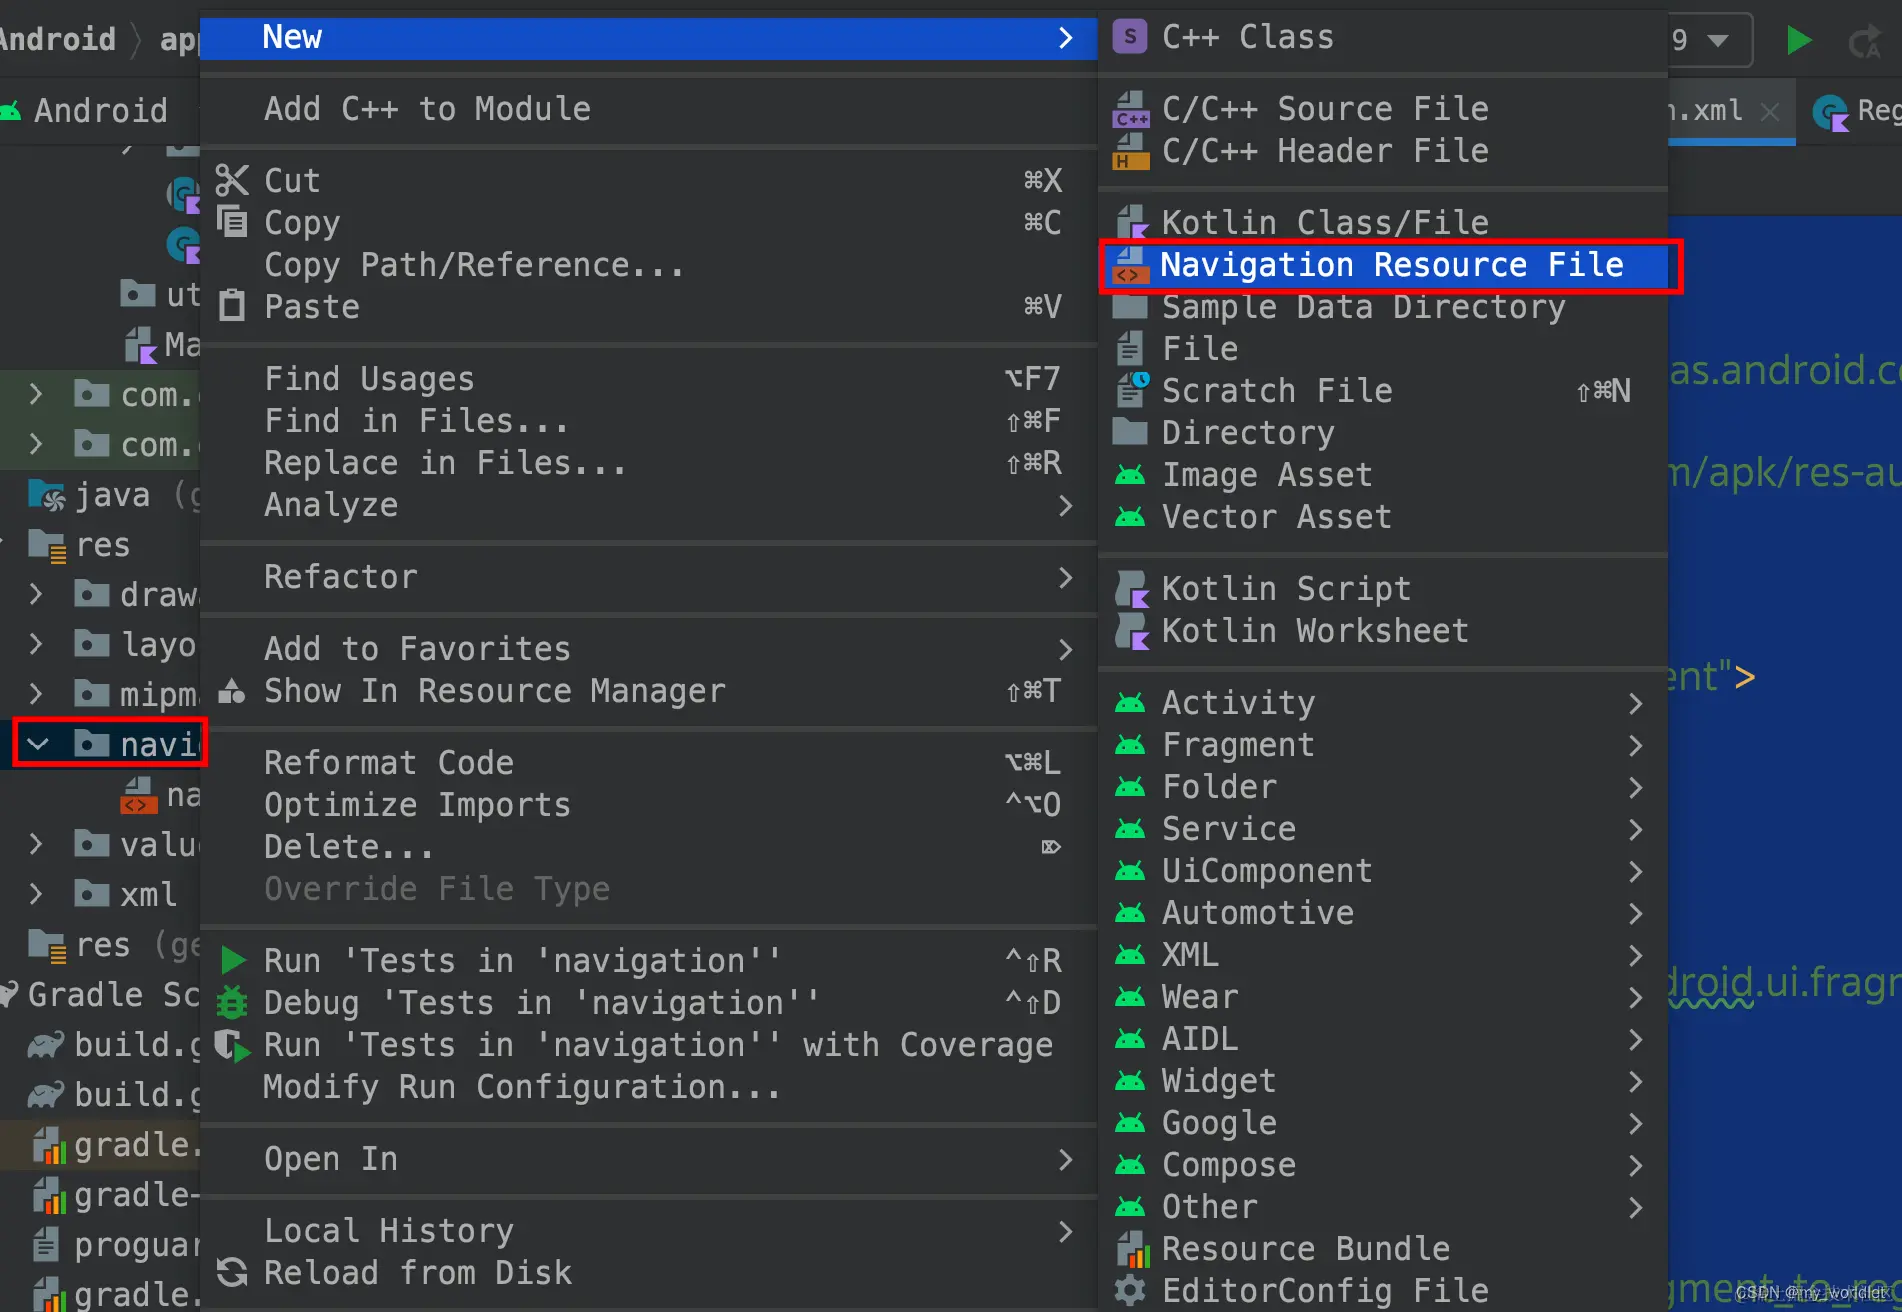This screenshot has height=1312, width=1902.
Task: Select the New menu entry
Action: [x=648, y=38]
